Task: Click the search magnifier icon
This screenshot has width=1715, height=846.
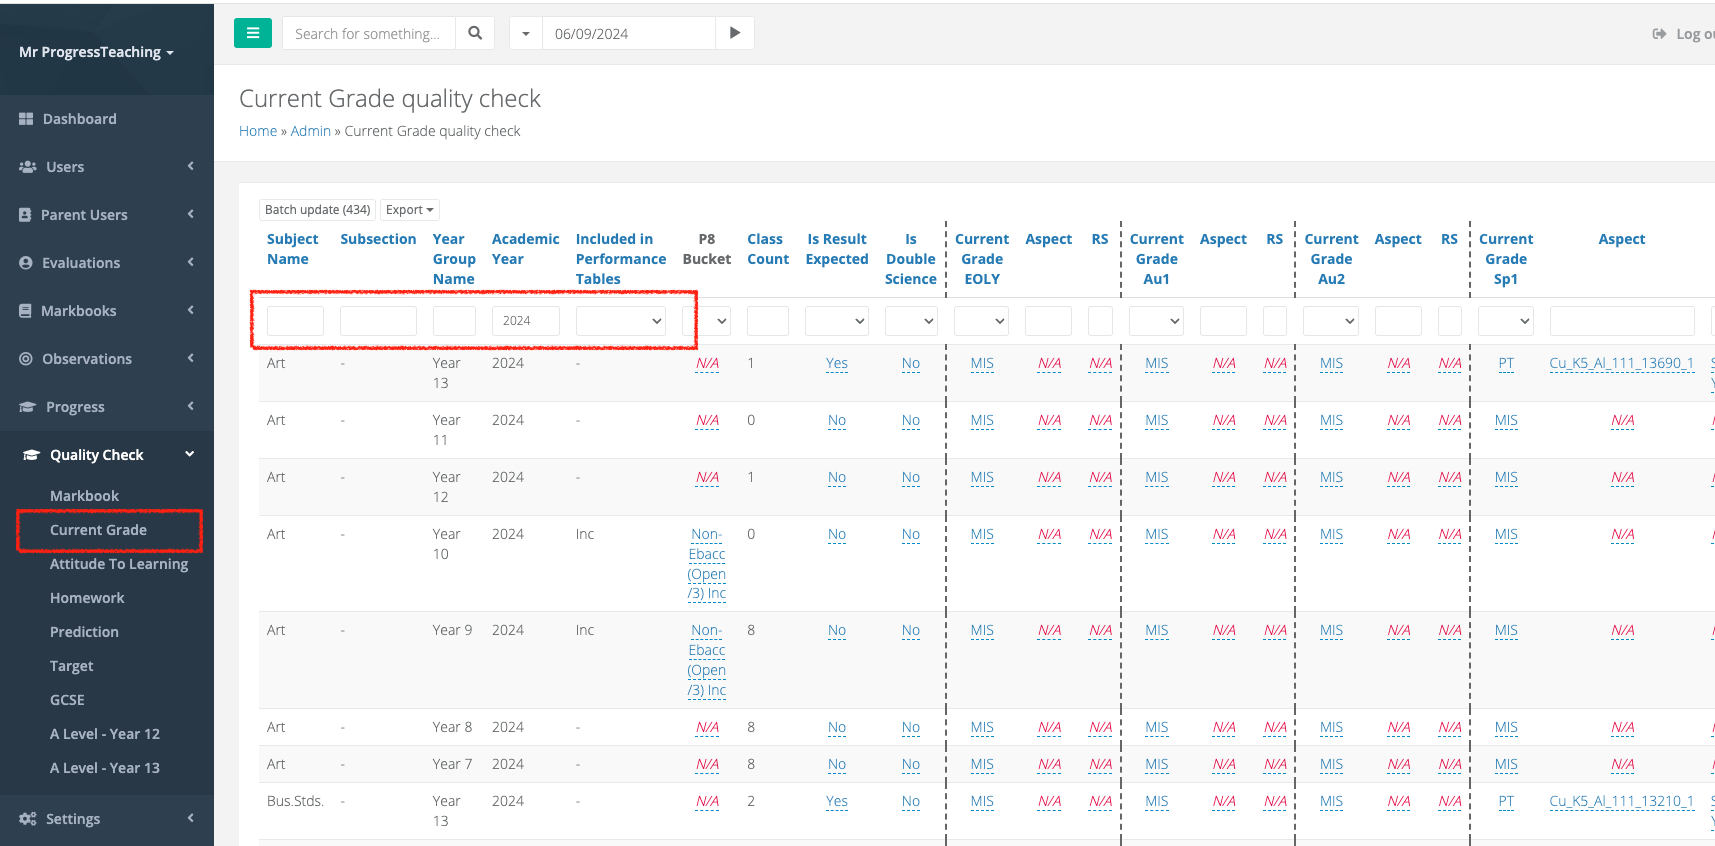Action: point(475,33)
